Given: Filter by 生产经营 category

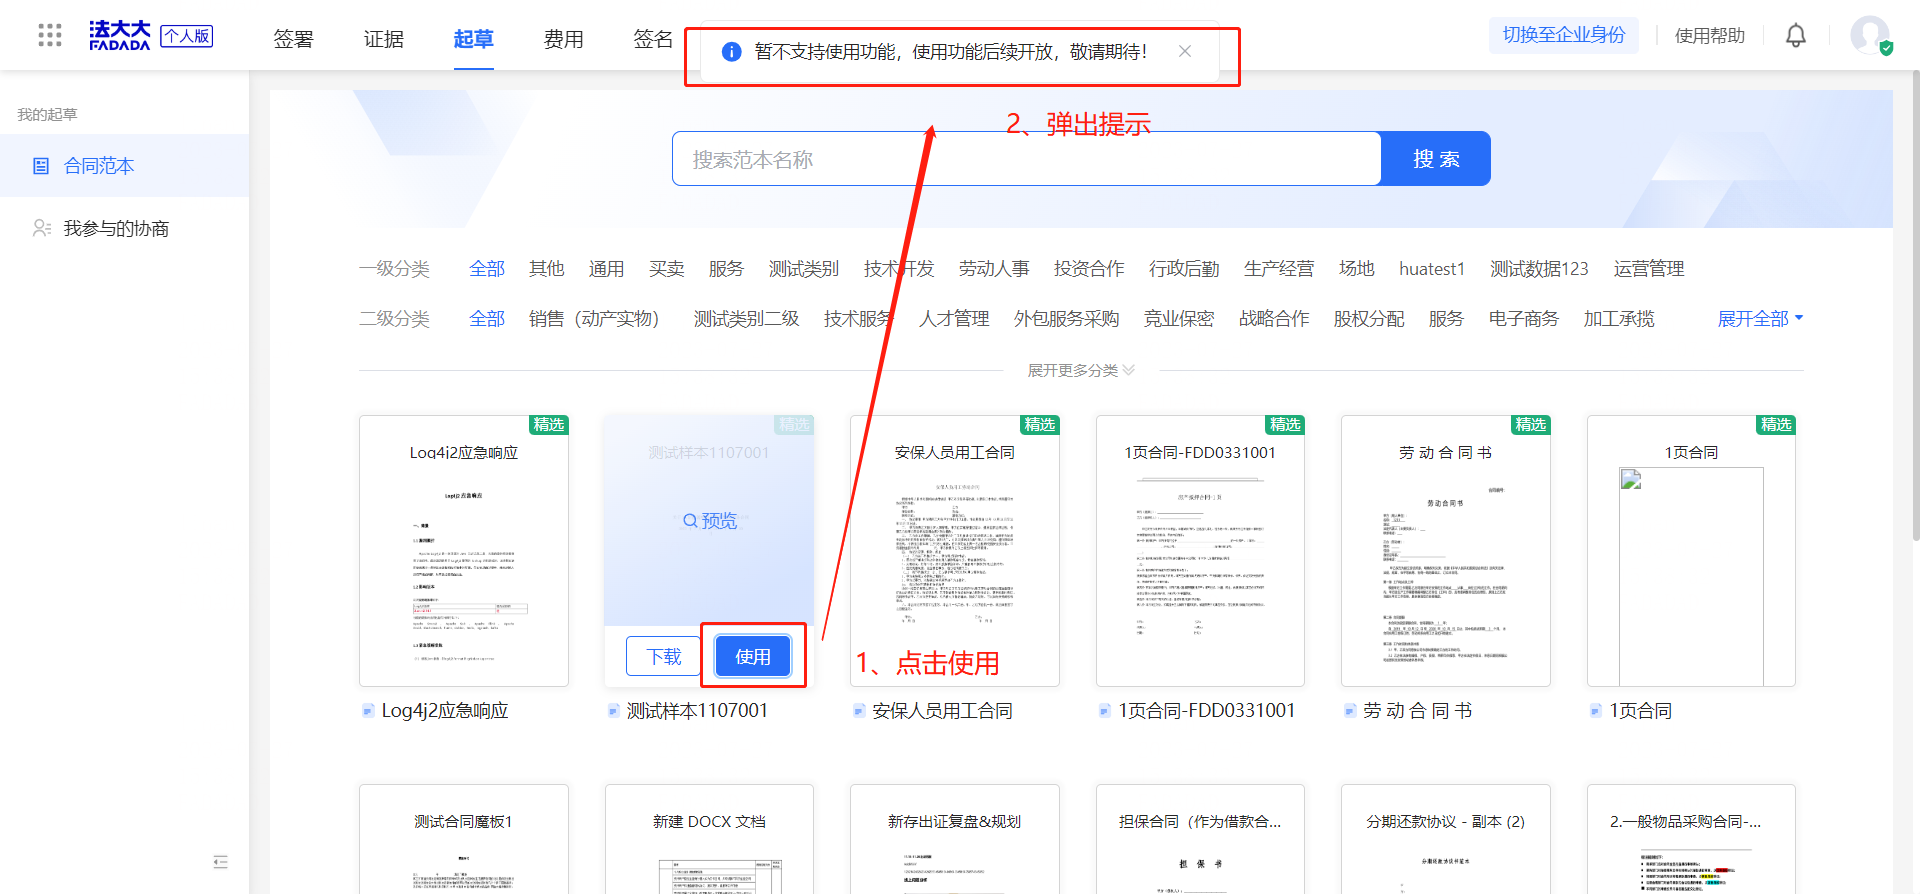Looking at the screenshot, I should pos(1279,269).
